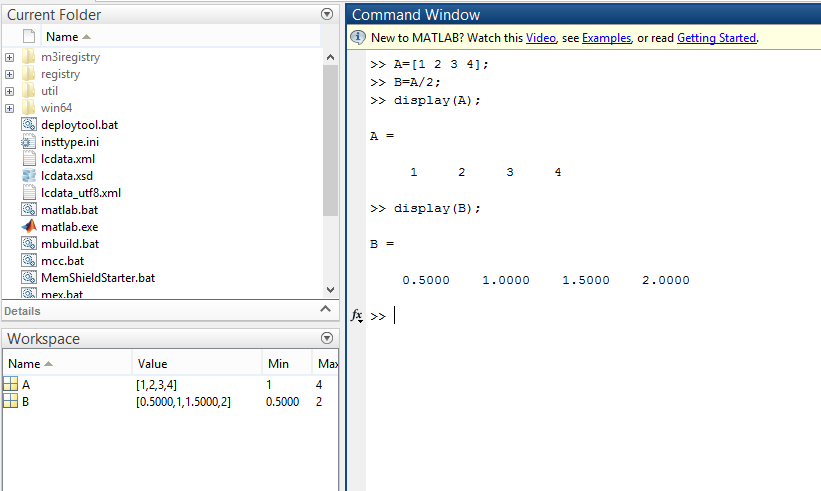Image resolution: width=821 pixels, height=491 pixels.
Task: Expand the win64 folder node
Action: pos(9,108)
